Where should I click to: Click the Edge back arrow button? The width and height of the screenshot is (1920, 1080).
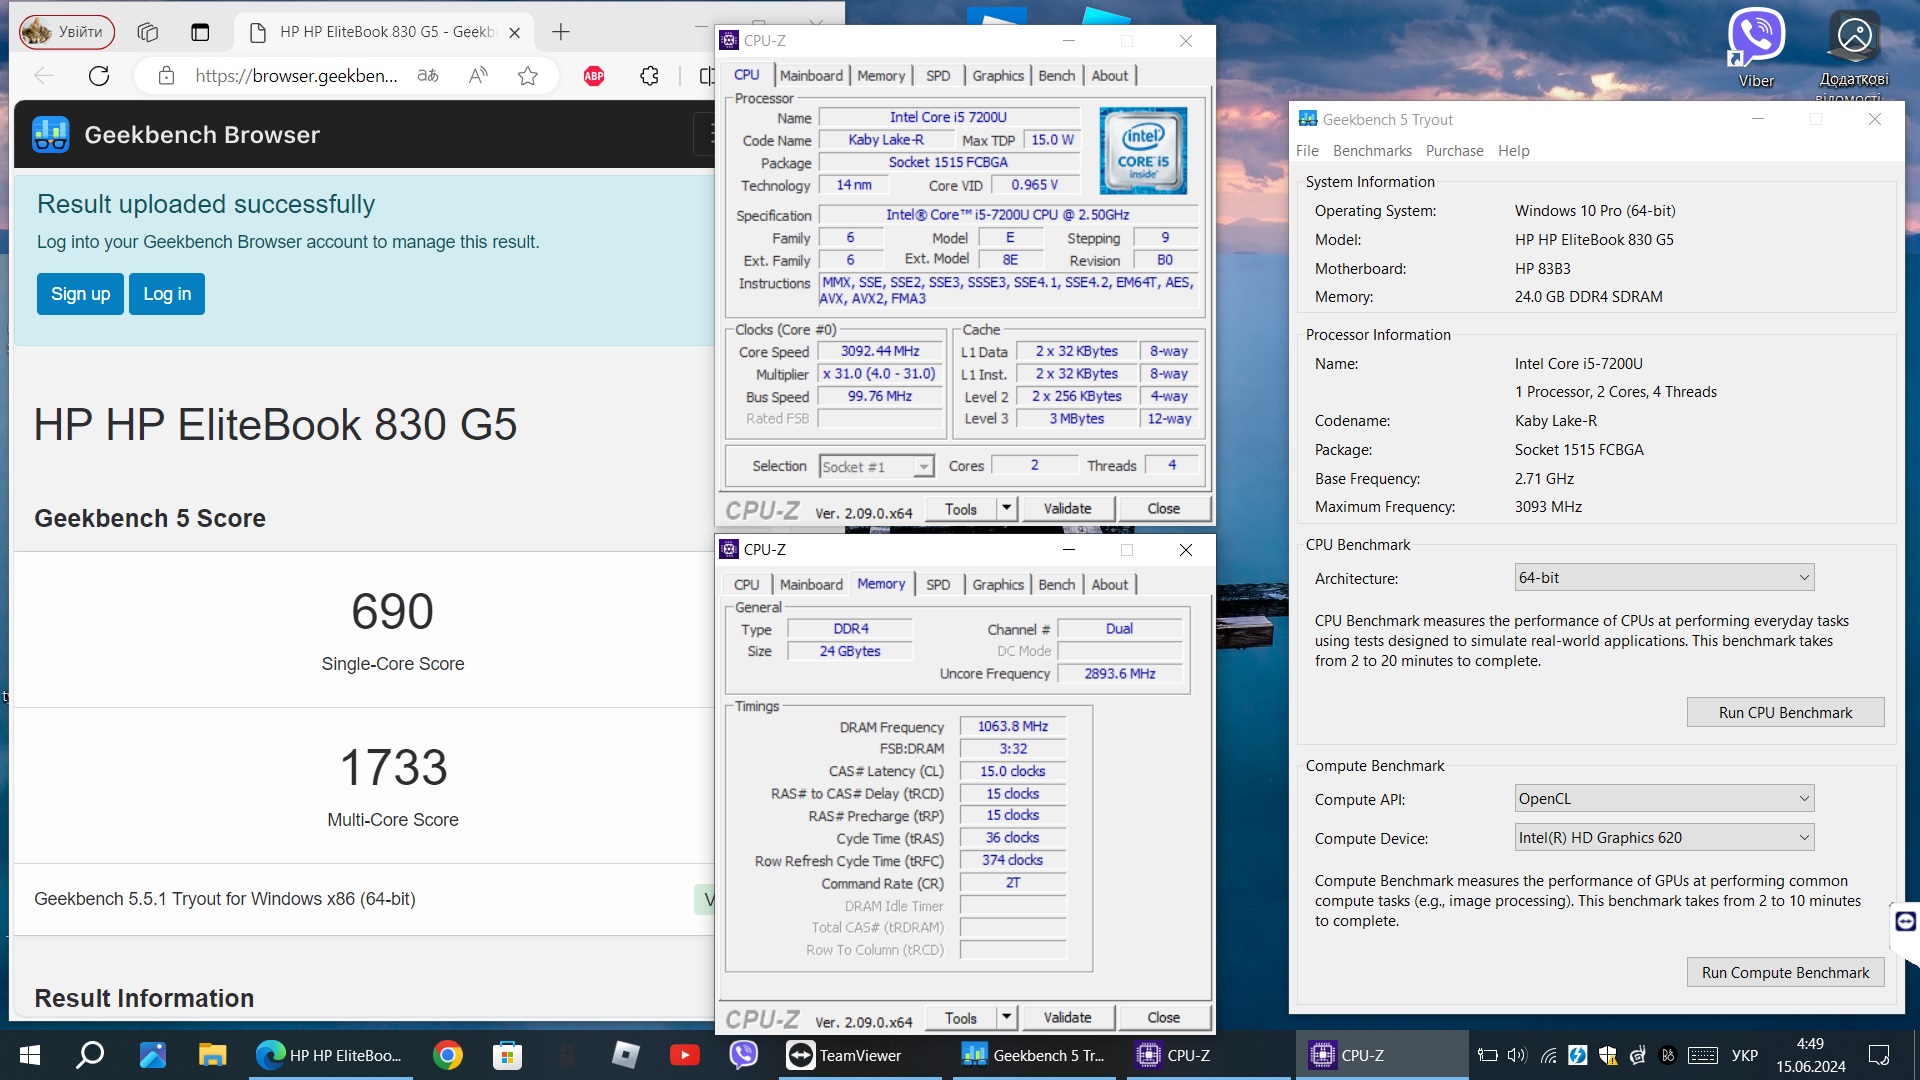(44, 76)
